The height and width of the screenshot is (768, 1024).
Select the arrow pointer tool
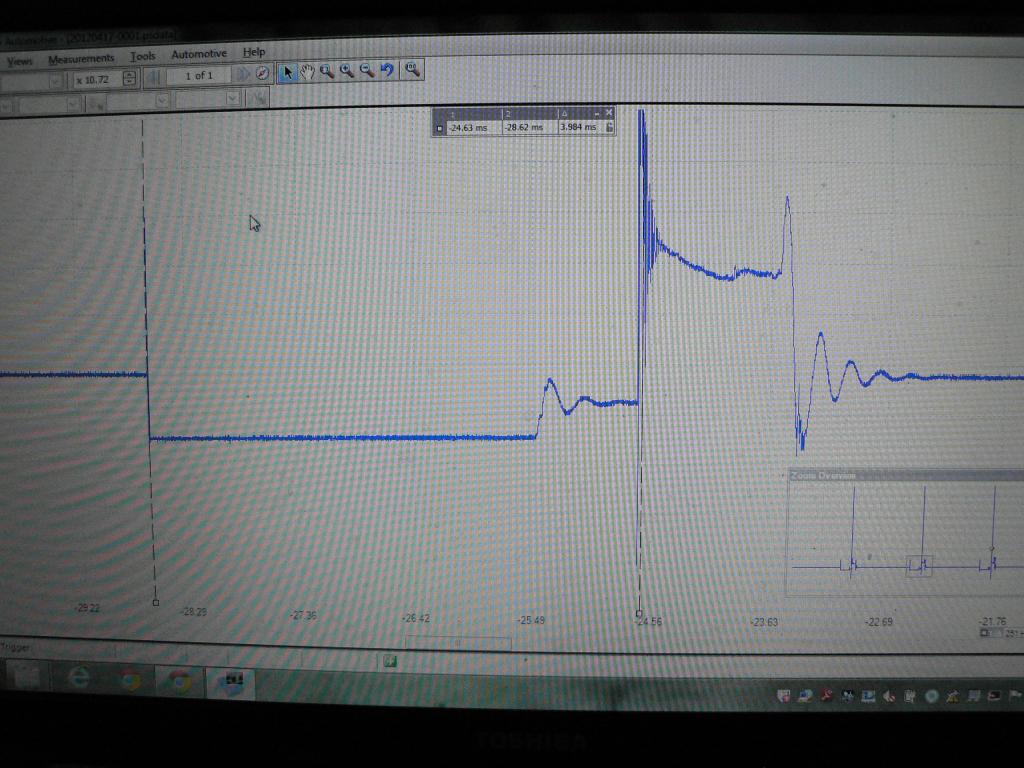click(x=287, y=72)
